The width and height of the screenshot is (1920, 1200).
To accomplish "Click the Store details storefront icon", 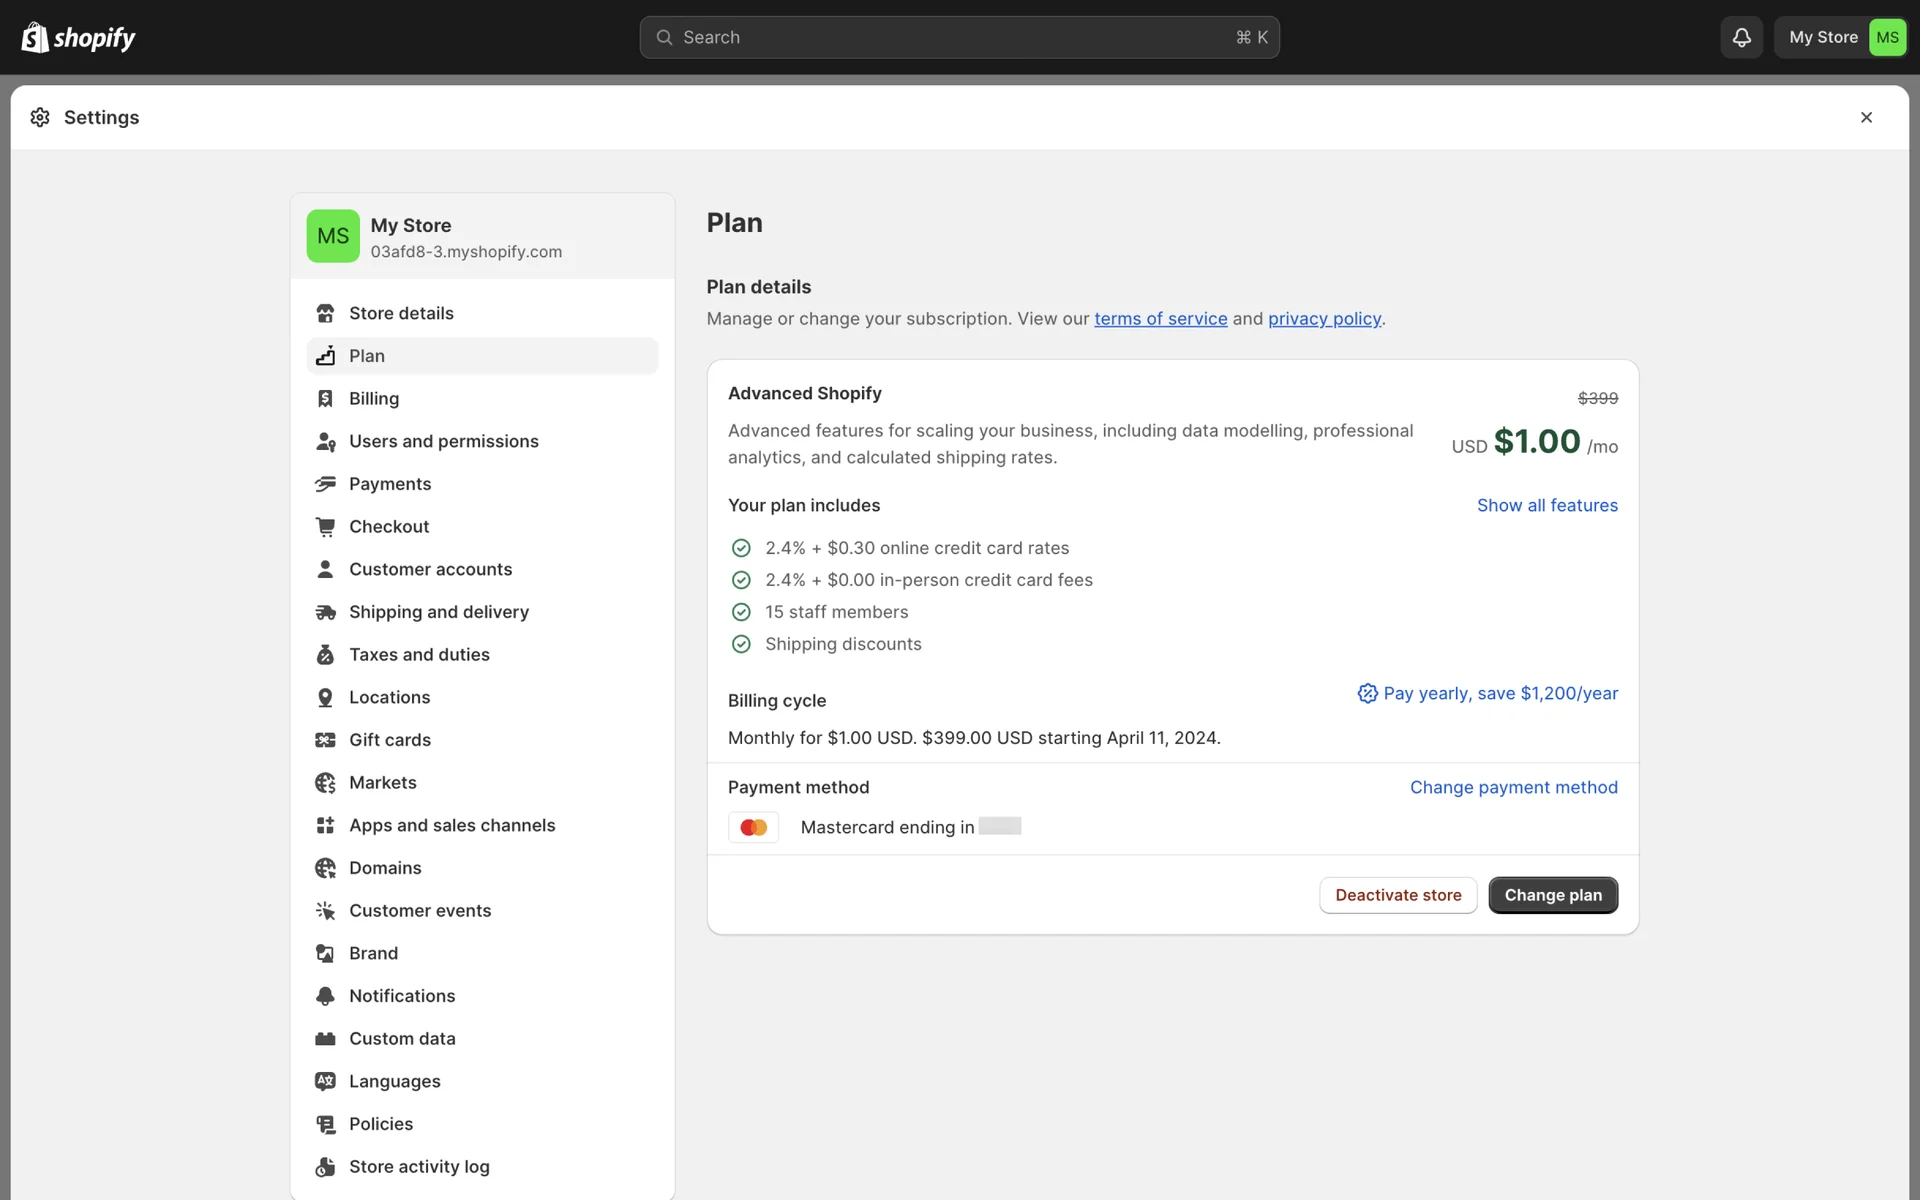I will [325, 313].
